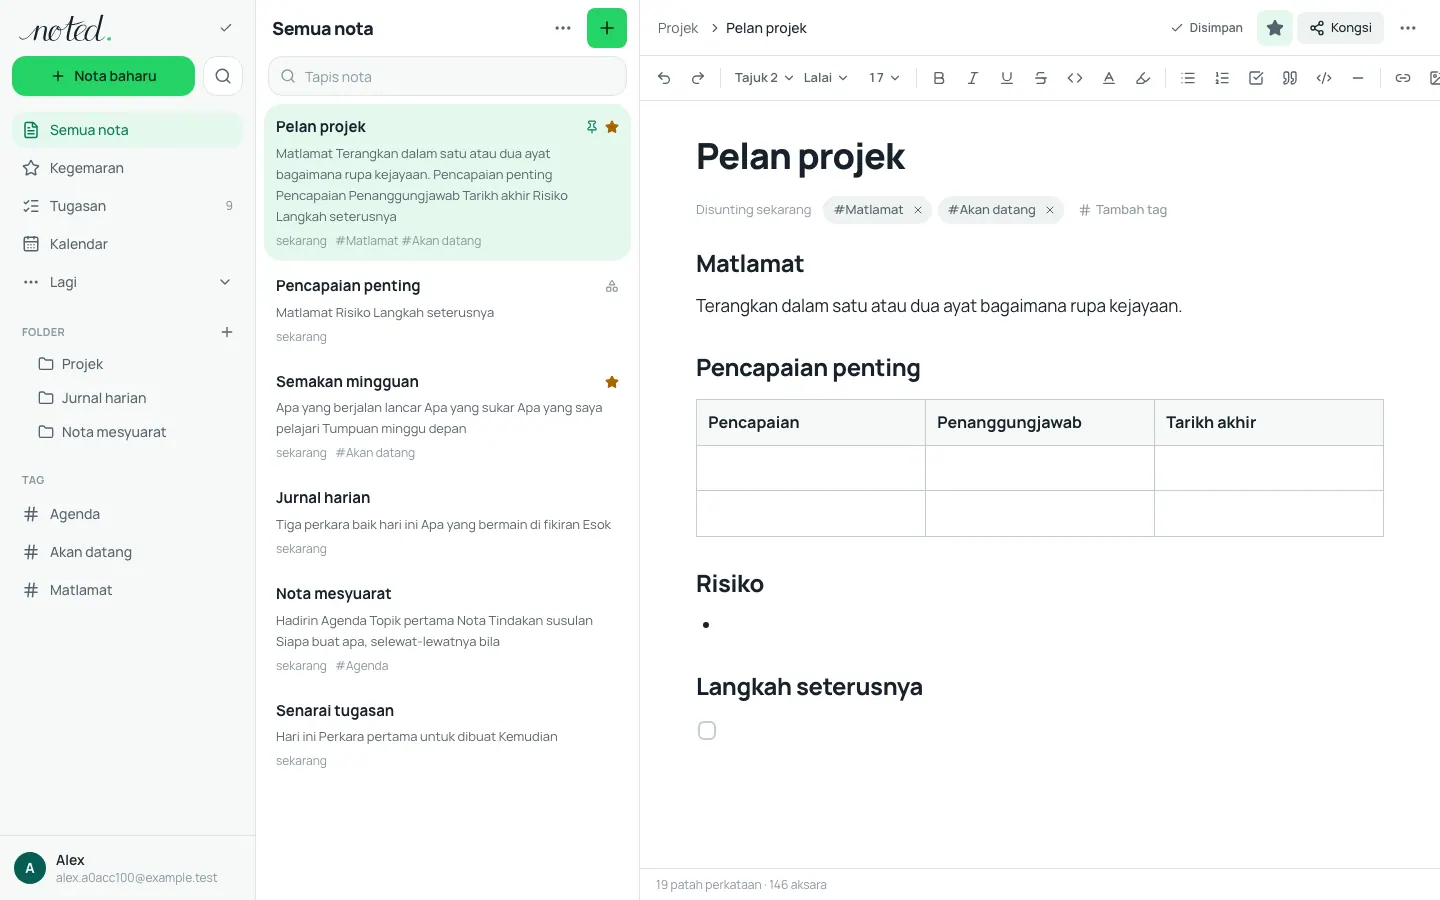
Task: Open the font size 17 dropdown
Action: 884,78
